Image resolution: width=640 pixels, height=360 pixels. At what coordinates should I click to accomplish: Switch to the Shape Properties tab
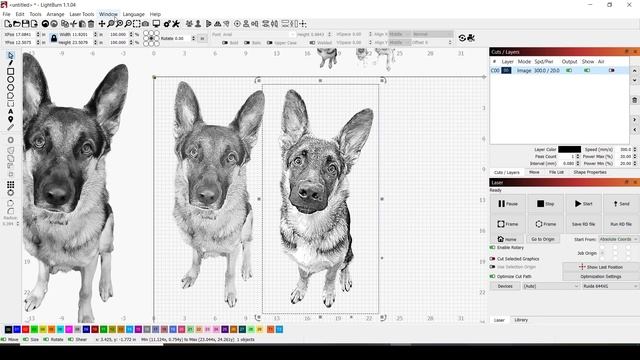[590, 172]
